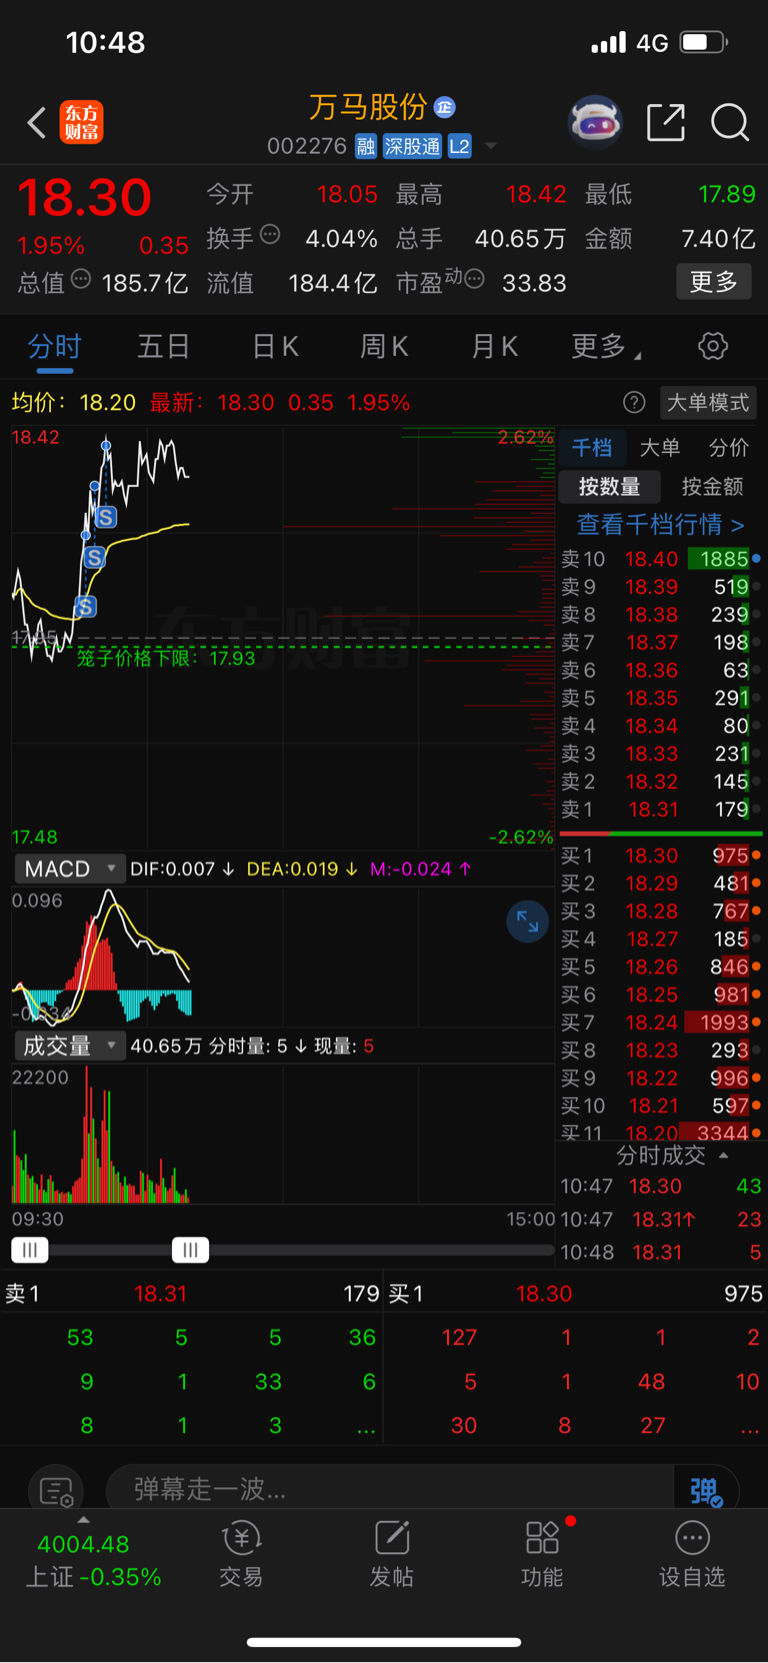Tap the 弹 danmaku send icon
The image size is (768, 1663).
[x=706, y=1491]
